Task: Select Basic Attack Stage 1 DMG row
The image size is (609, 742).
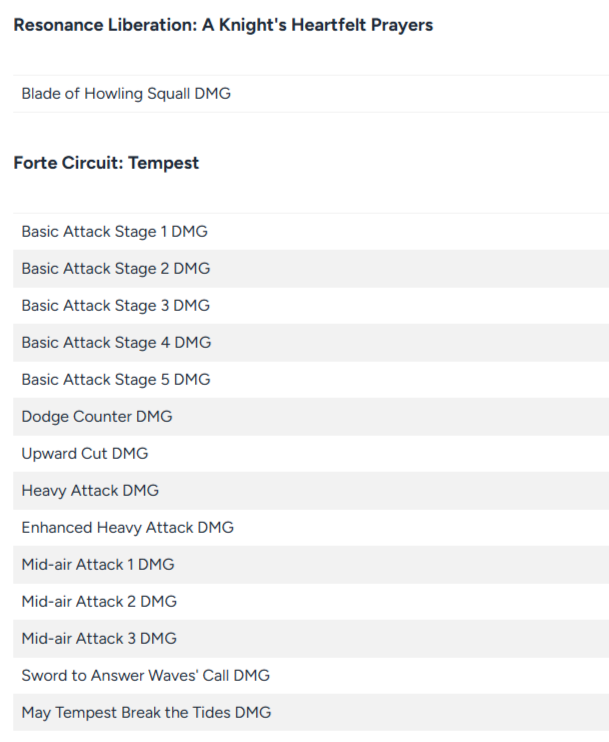Action: (x=114, y=232)
